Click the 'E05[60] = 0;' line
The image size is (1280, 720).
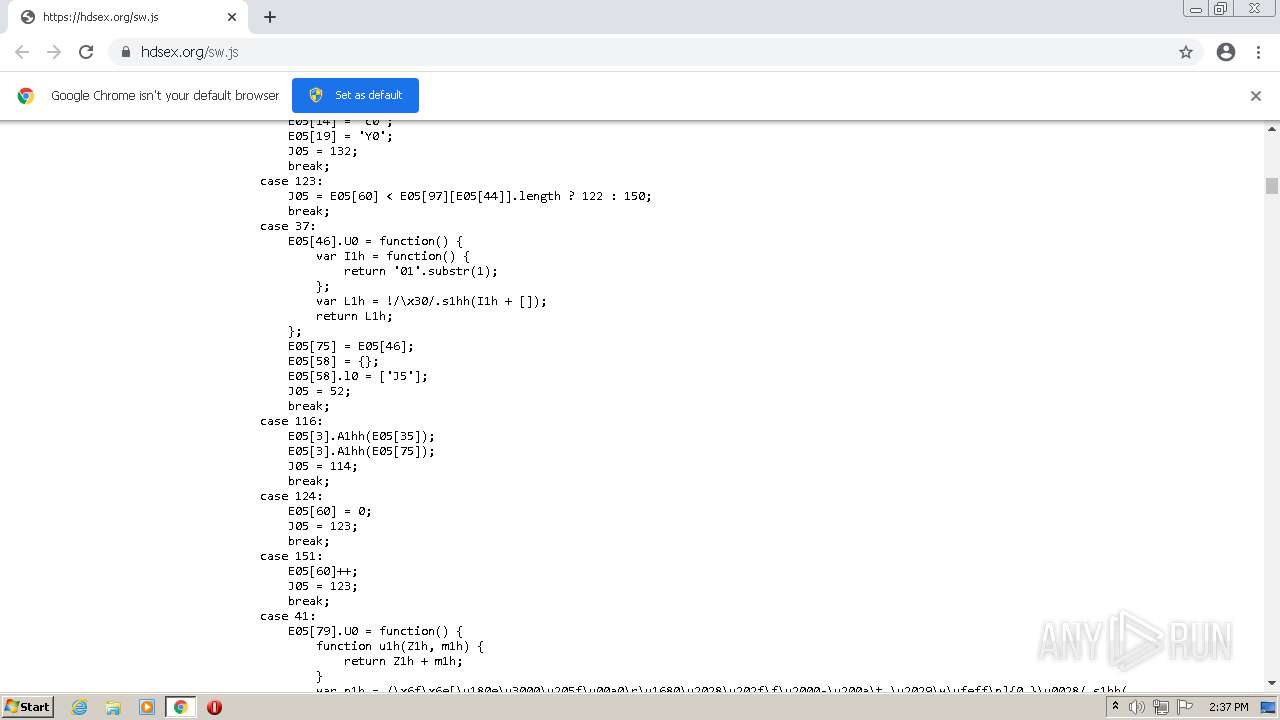330,511
